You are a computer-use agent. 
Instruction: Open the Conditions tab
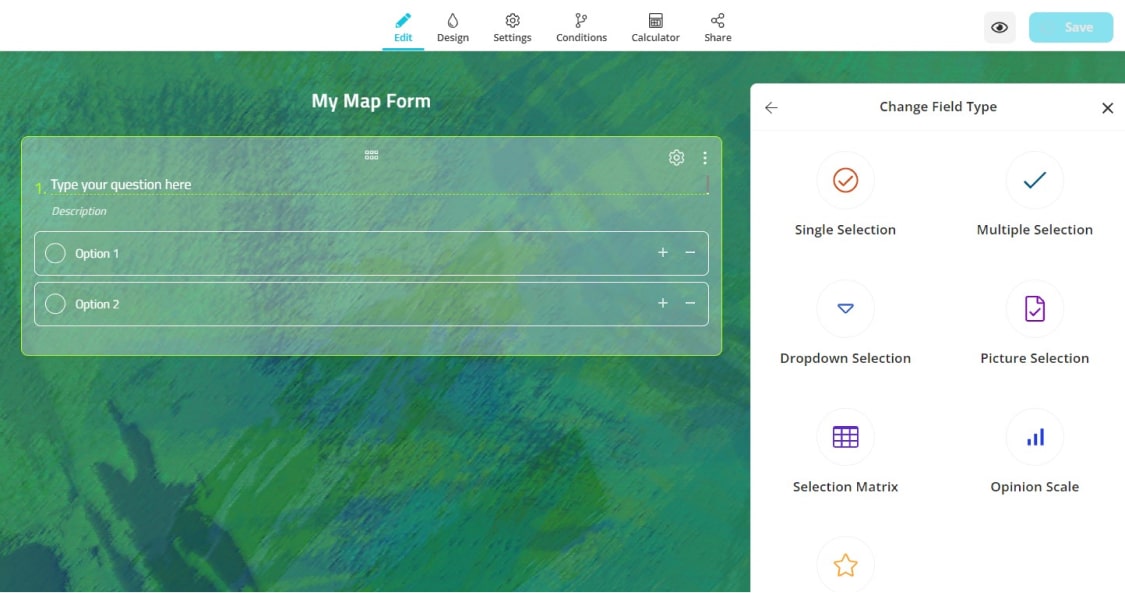click(581, 27)
